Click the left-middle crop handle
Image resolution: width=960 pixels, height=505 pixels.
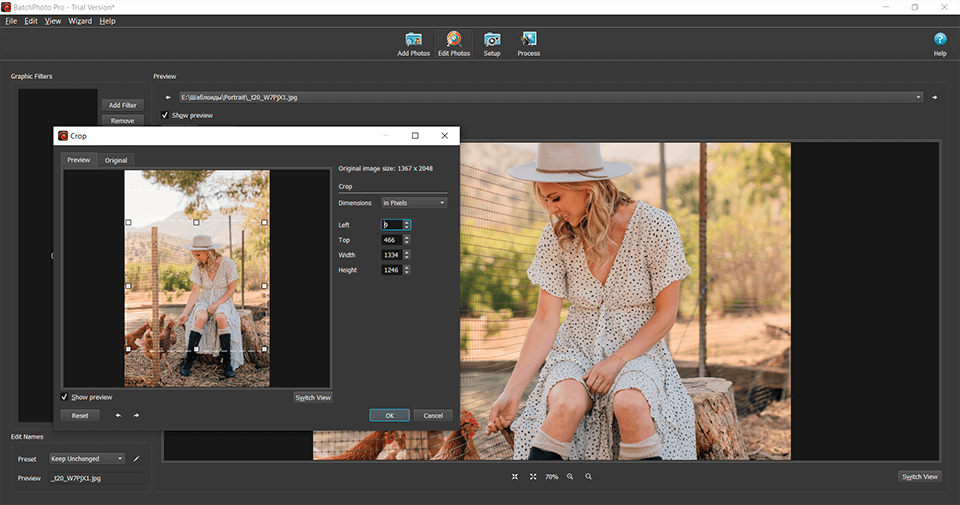tap(129, 286)
